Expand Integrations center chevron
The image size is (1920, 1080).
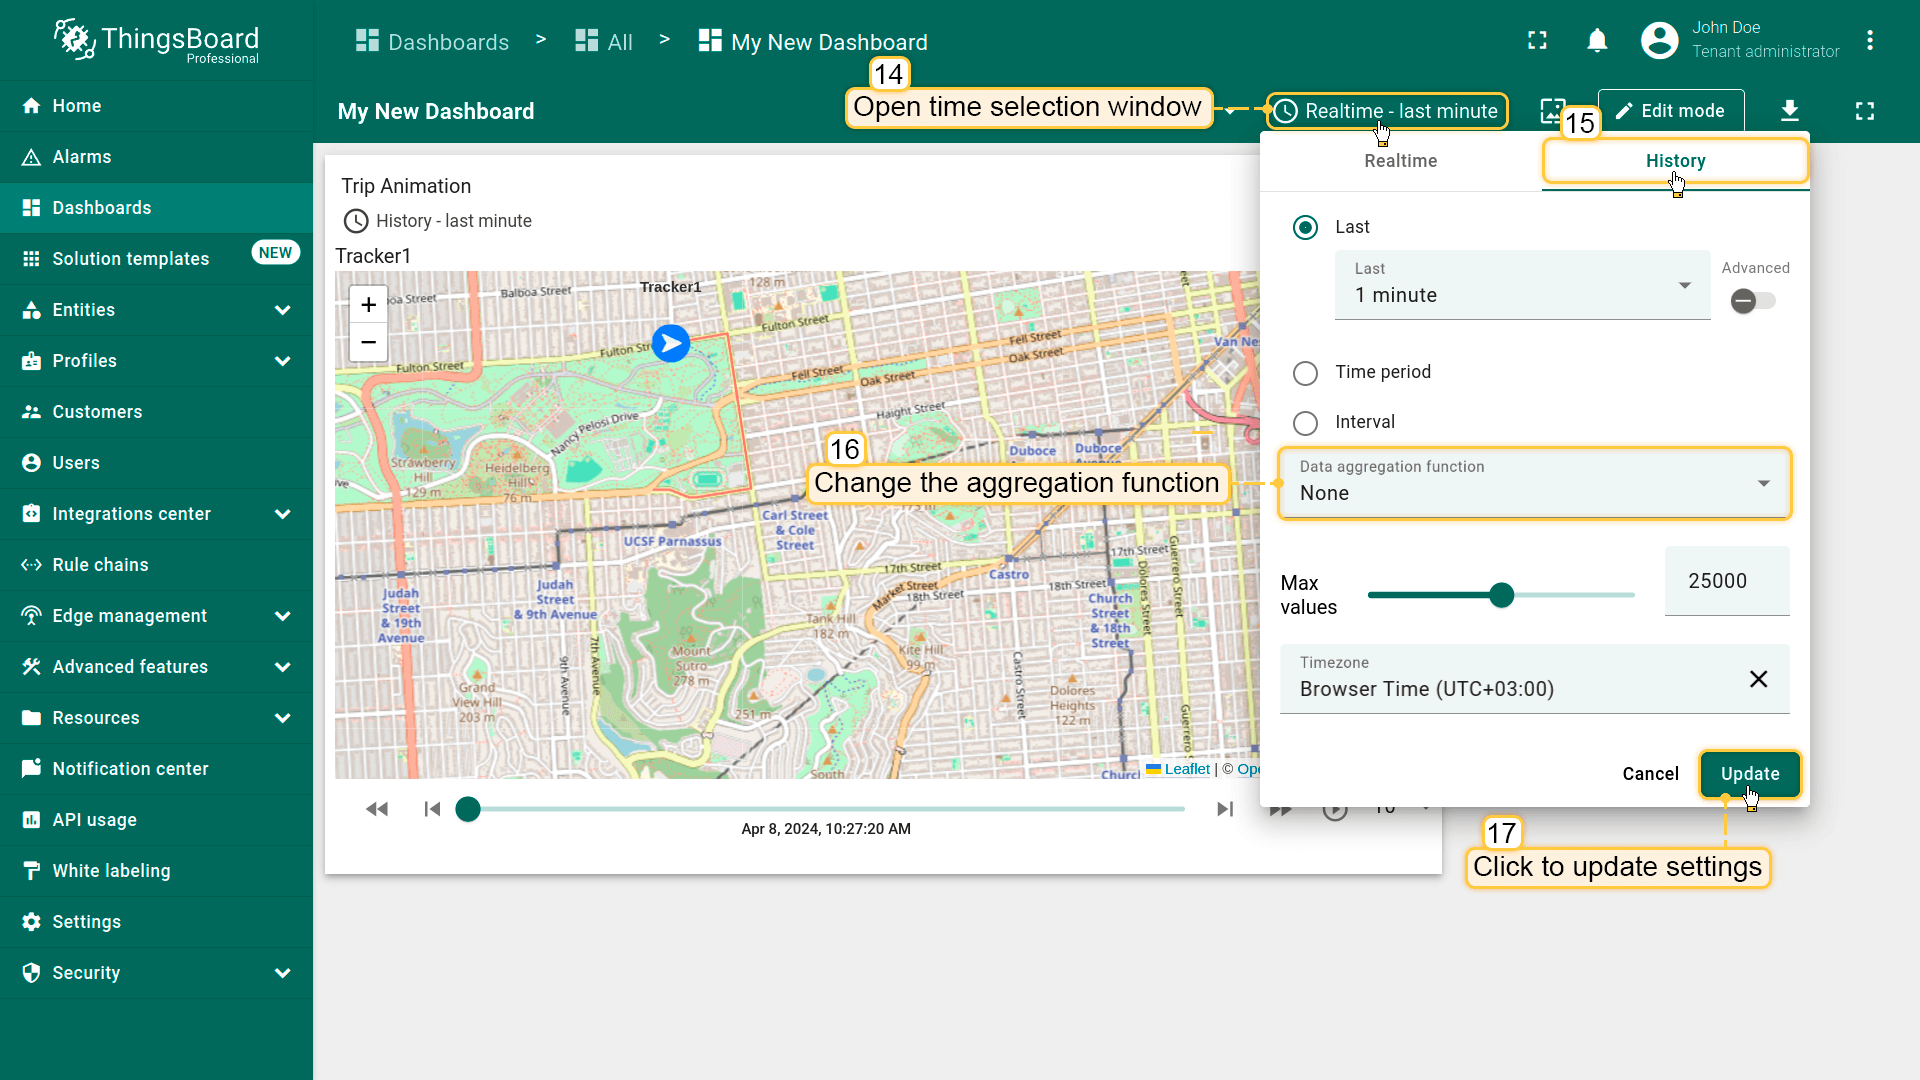click(283, 514)
